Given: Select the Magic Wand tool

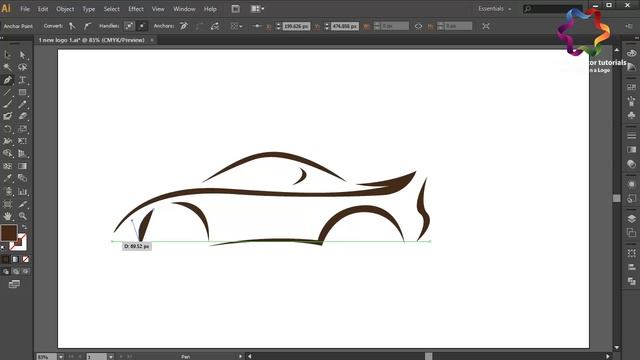Looking at the screenshot, I should pyautogui.click(x=7, y=67).
